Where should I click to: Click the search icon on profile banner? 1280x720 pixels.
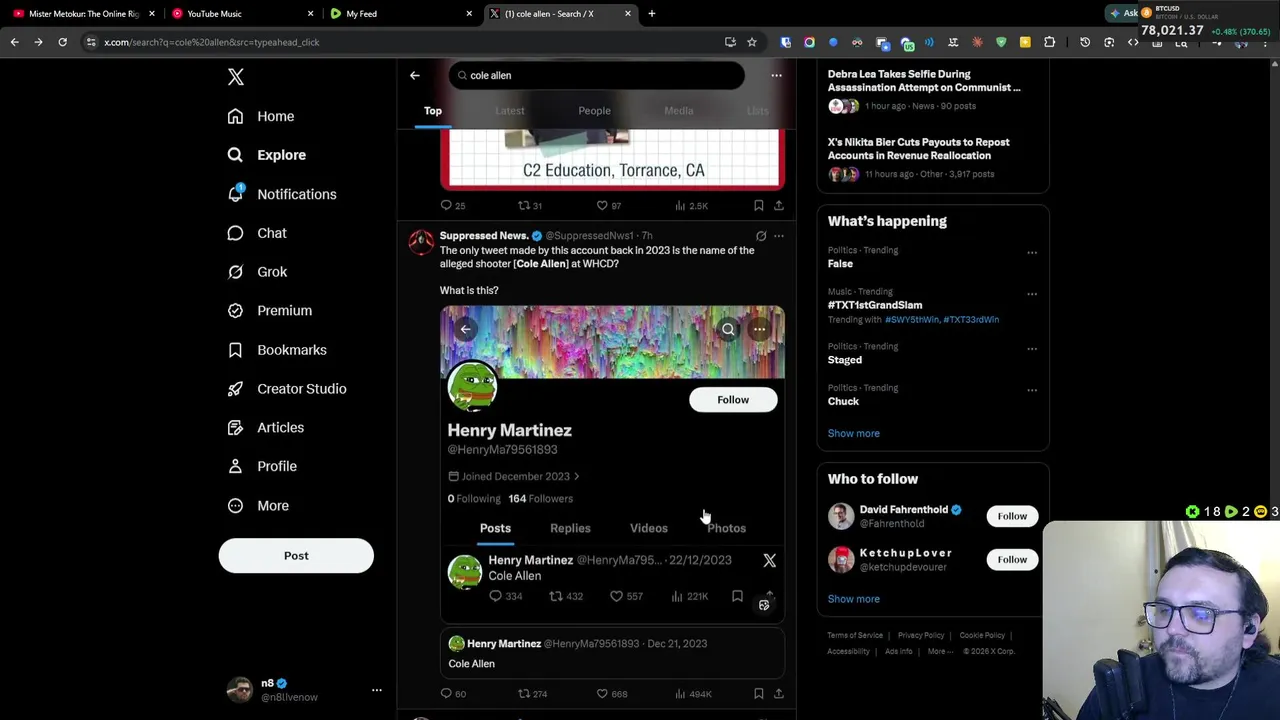point(728,329)
